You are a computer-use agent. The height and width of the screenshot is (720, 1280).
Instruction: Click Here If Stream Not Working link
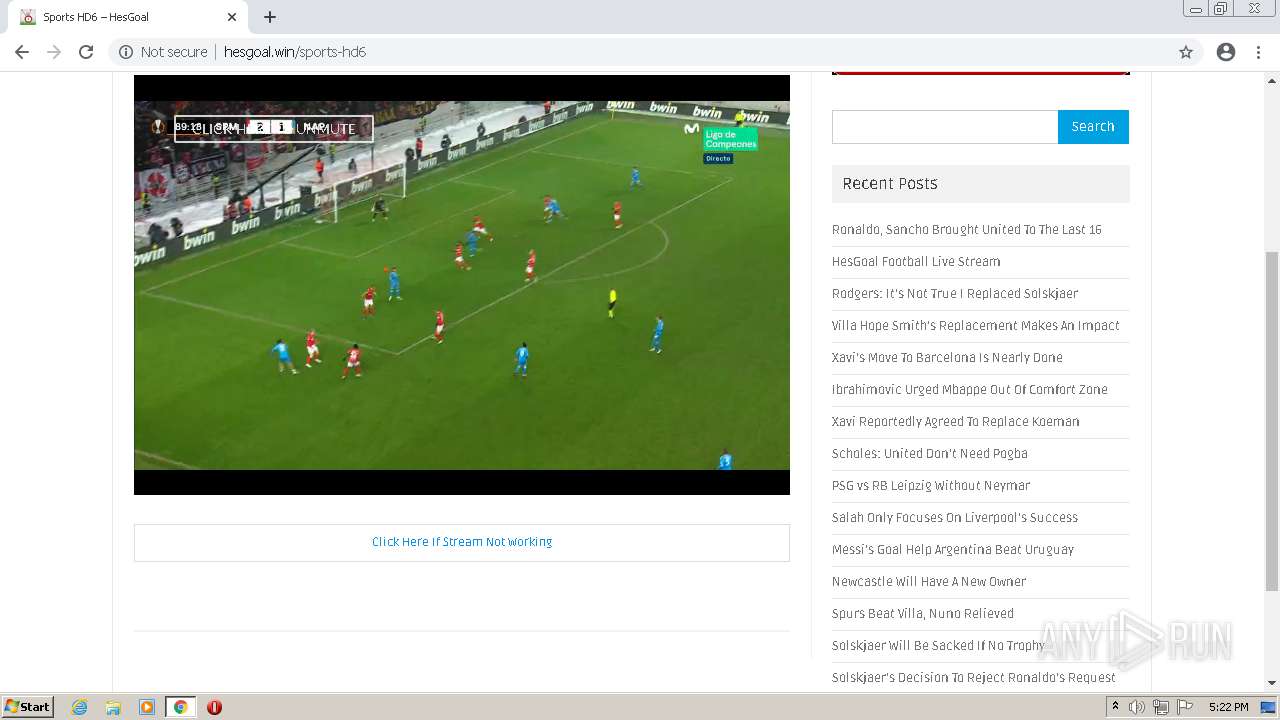pos(462,542)
